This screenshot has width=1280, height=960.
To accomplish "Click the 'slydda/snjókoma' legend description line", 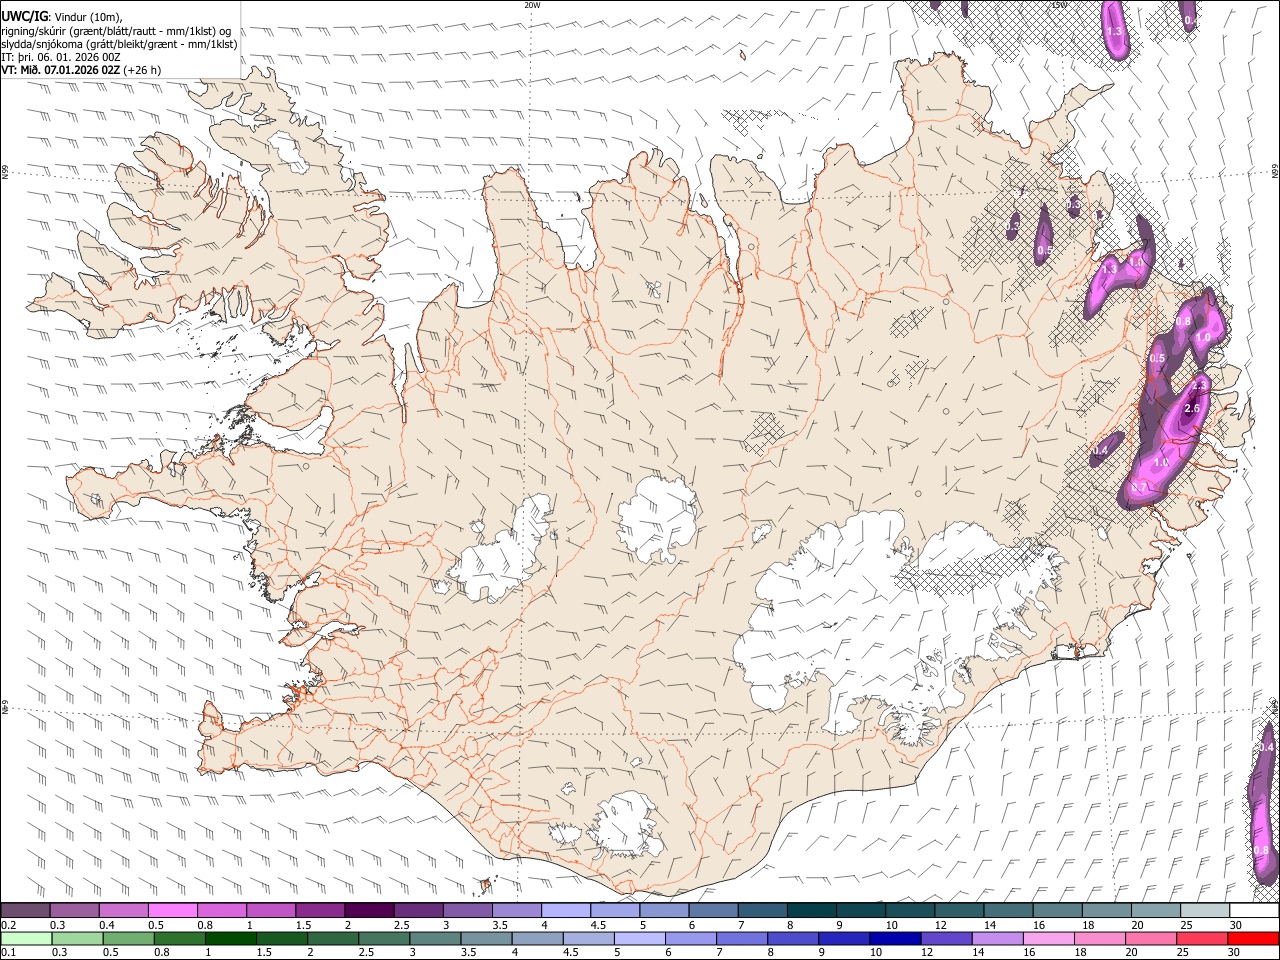I will (119, 44).
